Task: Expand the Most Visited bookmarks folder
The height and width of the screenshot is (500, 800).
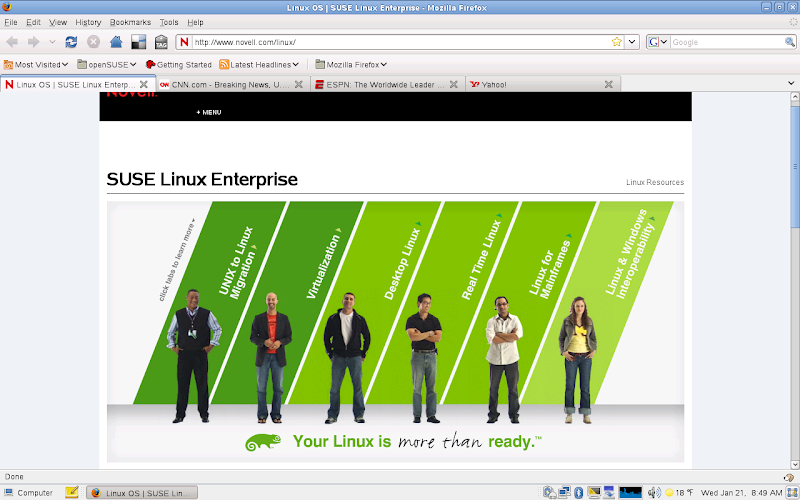Action: pos(36,64)
